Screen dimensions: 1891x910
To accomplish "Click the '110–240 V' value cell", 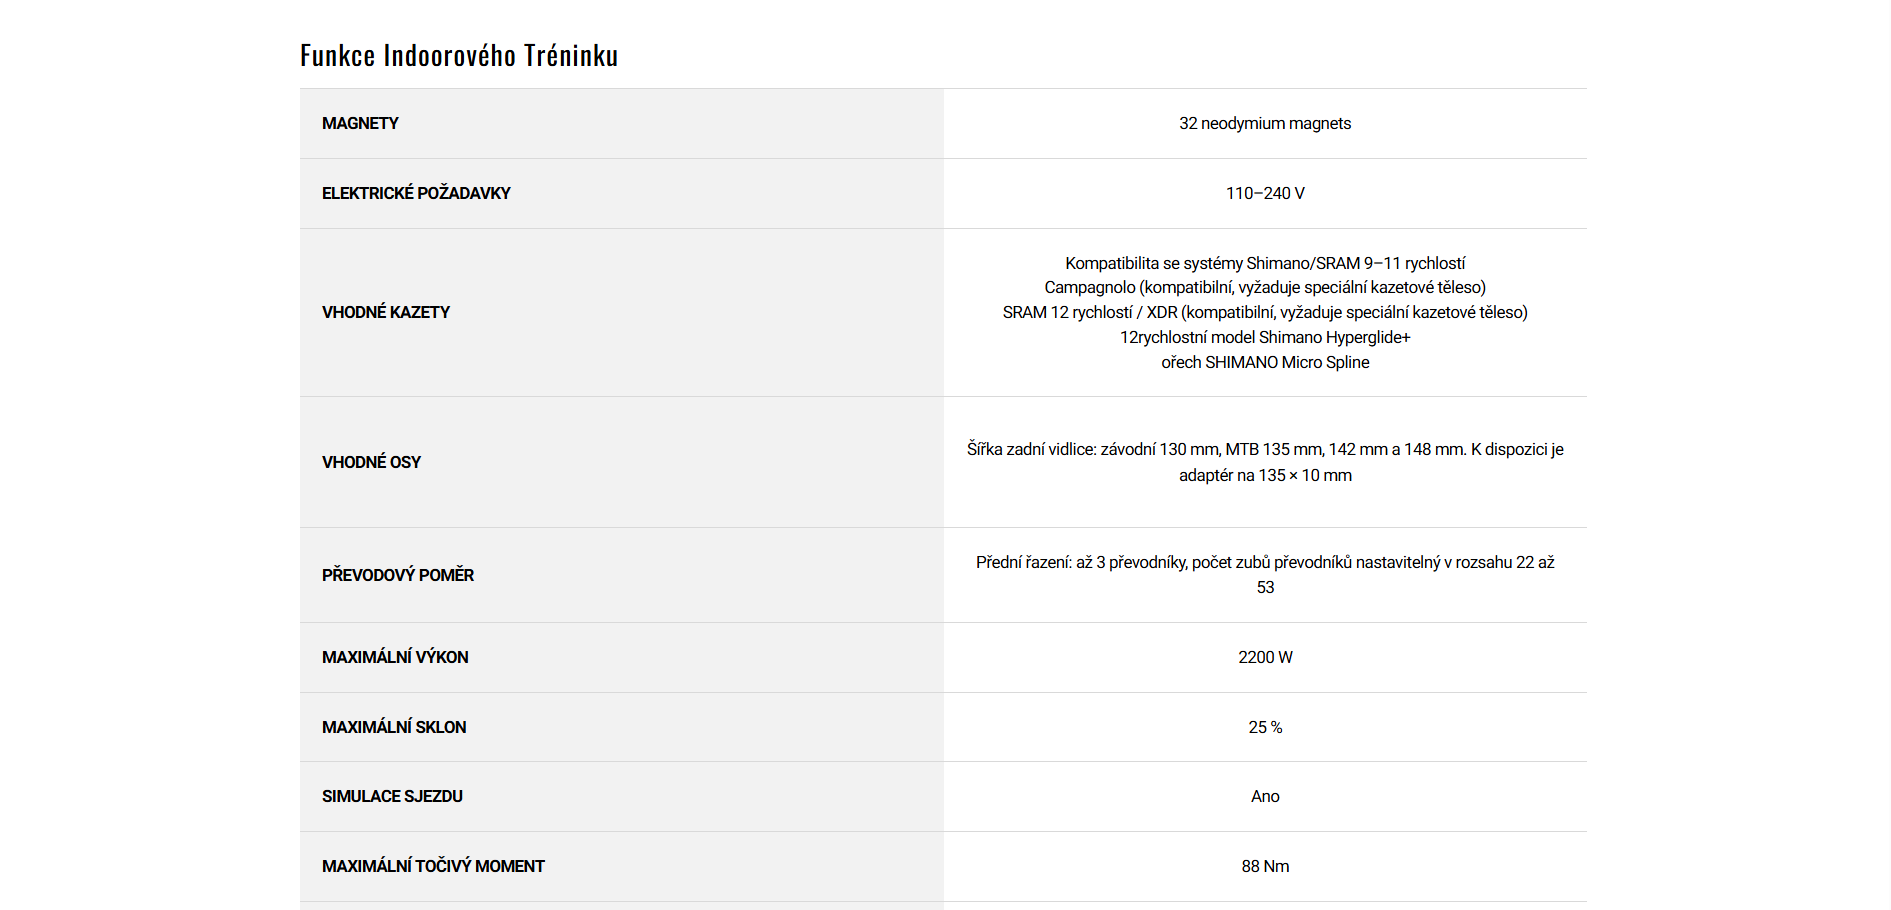I will [x=1264, y=193].
